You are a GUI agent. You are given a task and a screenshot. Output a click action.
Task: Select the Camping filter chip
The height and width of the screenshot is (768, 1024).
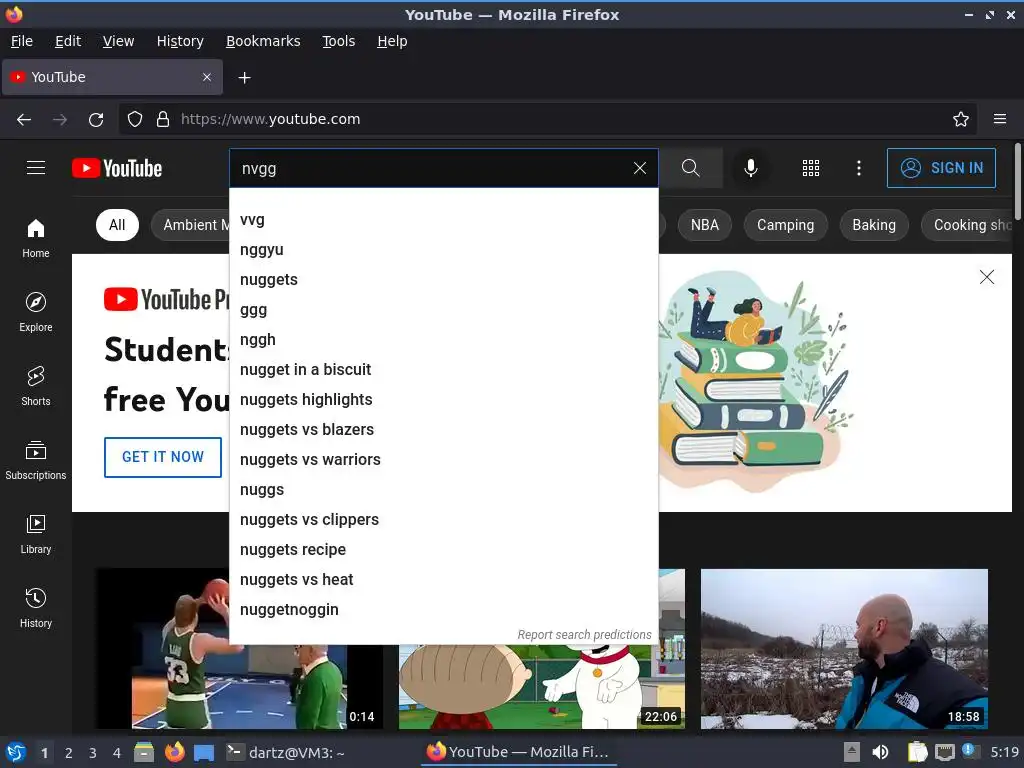click(x=786, y=225)
